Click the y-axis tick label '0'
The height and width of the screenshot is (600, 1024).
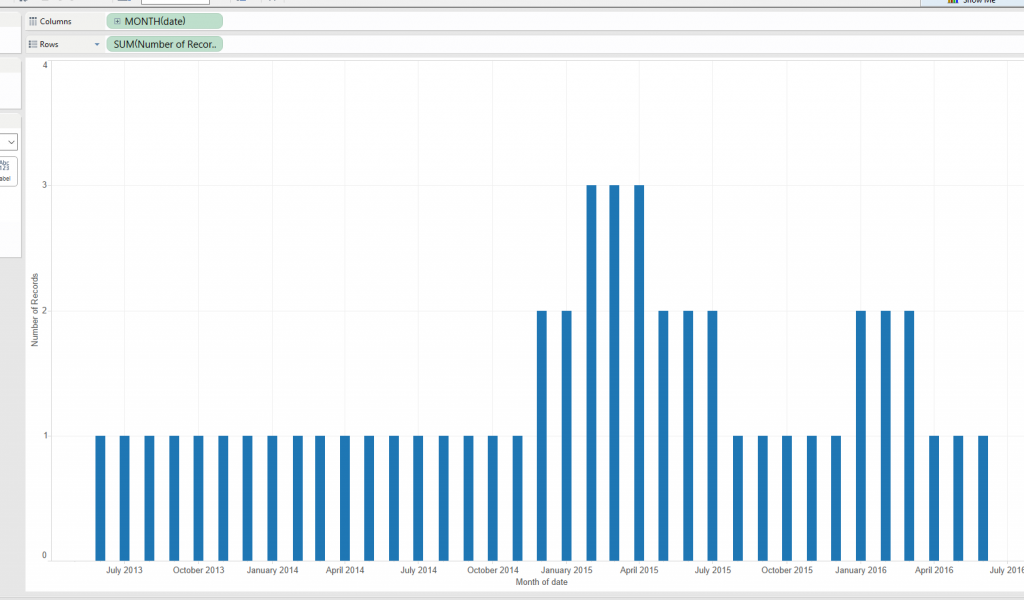(x=45, y=556)
